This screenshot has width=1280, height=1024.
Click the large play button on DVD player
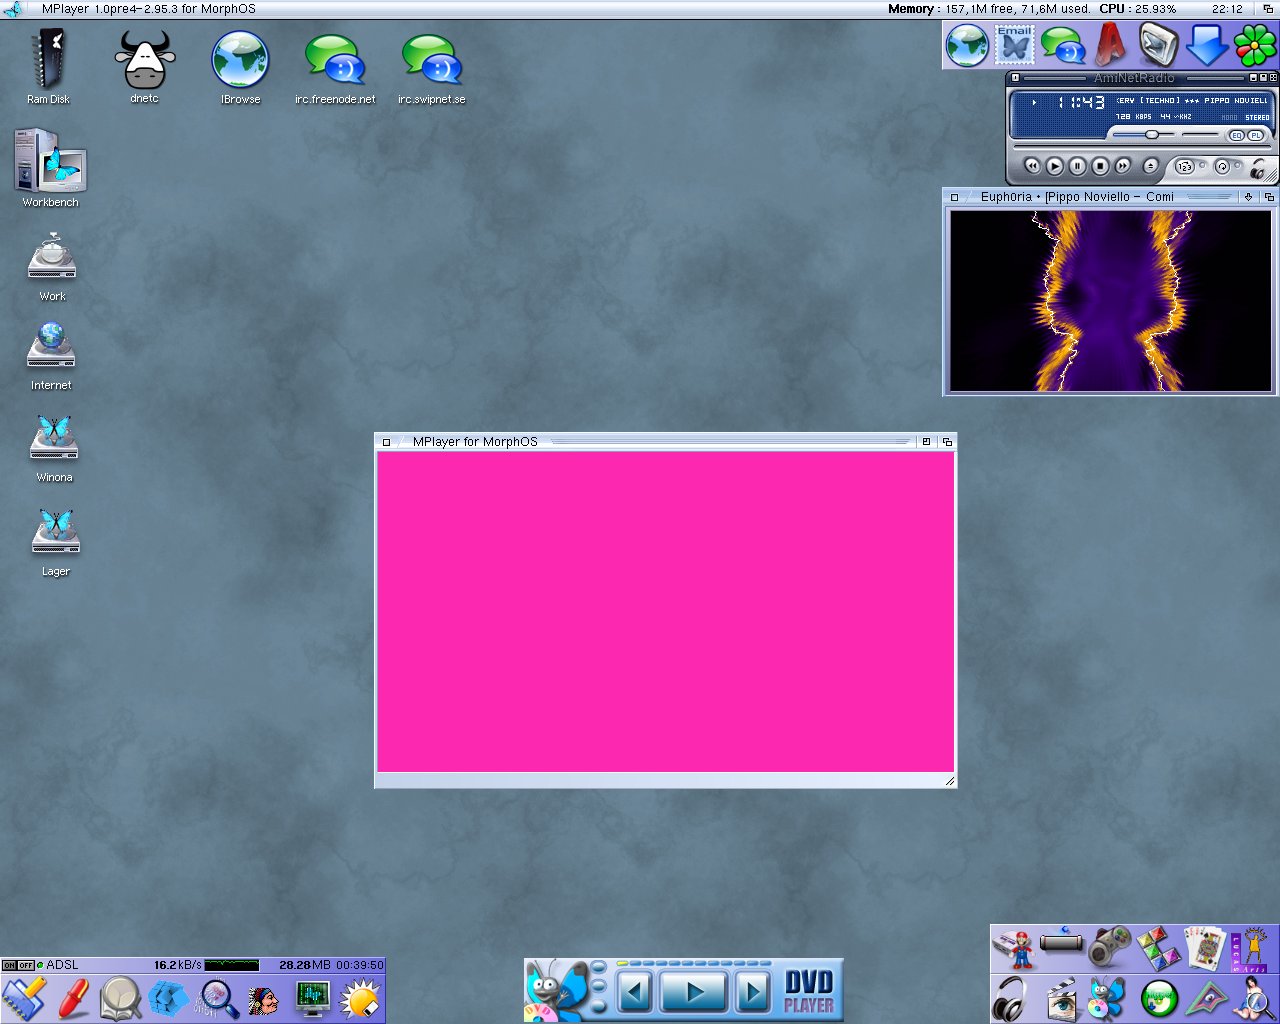click(x=694, y=994)
